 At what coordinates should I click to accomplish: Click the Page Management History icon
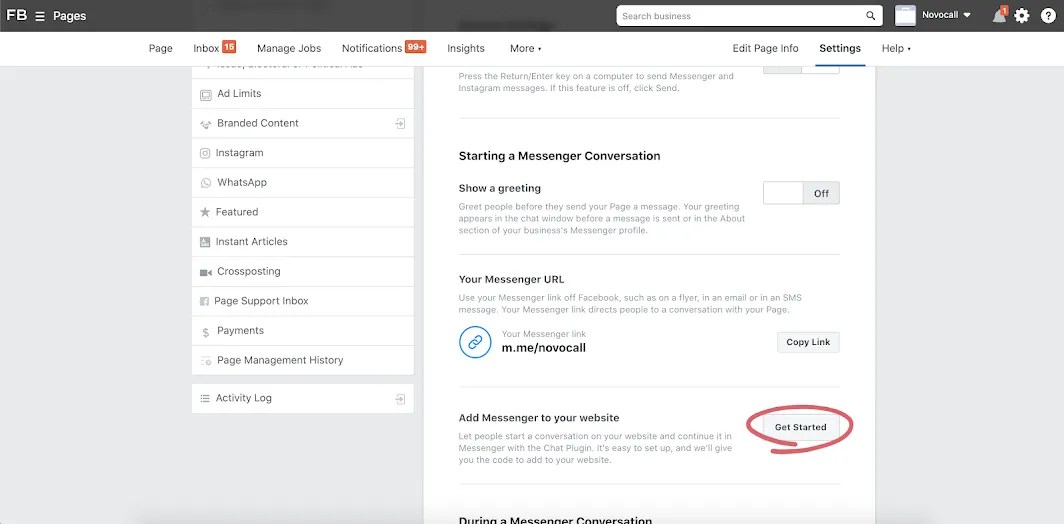tap(206, 361)
